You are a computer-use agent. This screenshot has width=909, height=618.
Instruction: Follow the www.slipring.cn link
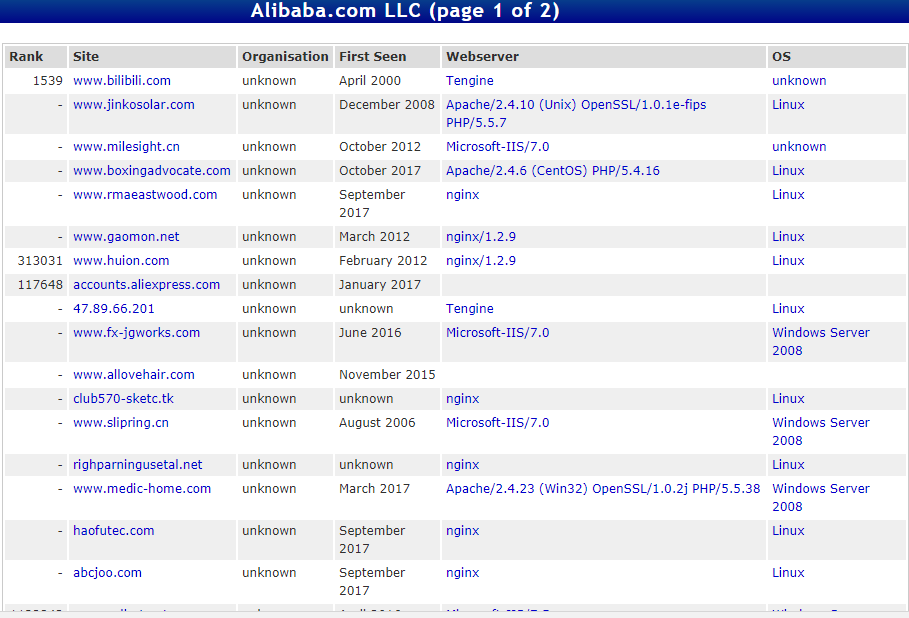click(x=121, y=423)
